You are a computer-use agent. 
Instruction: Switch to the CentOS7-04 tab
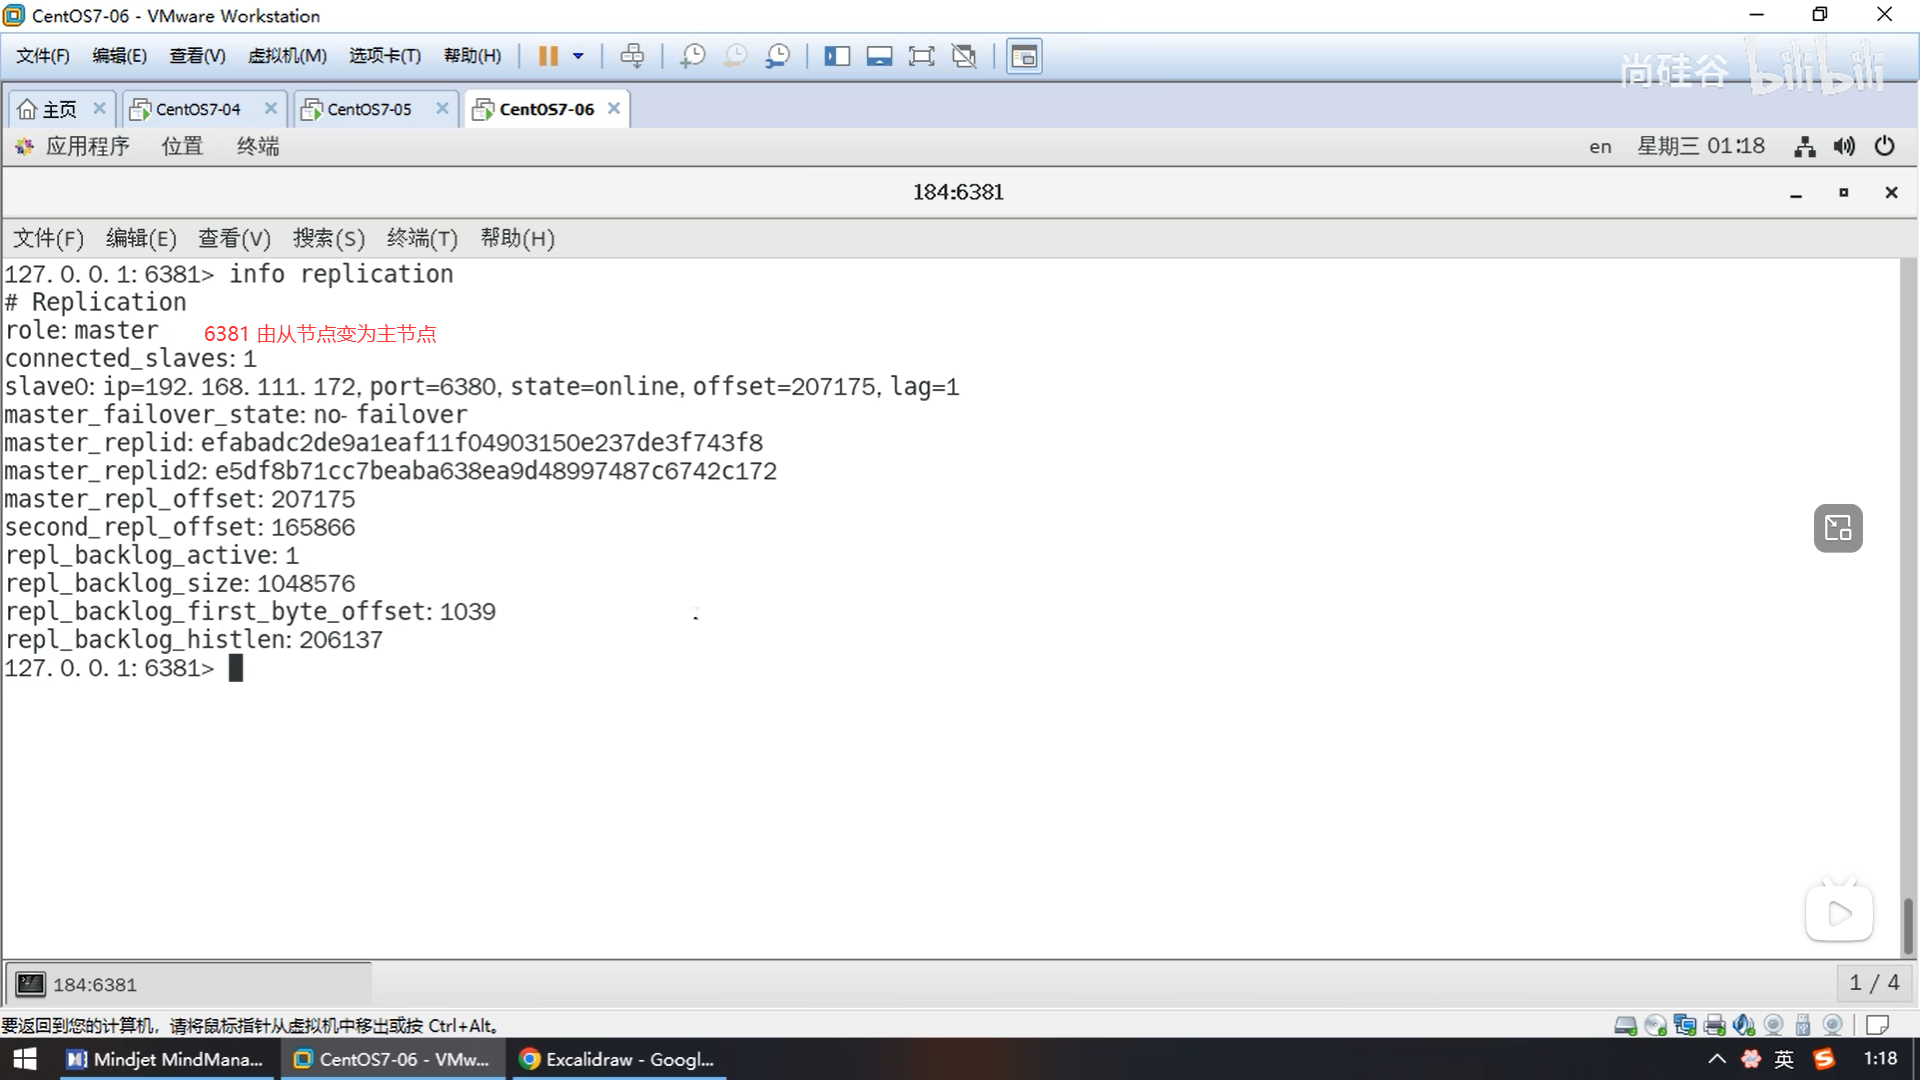[x=197, y=109]
